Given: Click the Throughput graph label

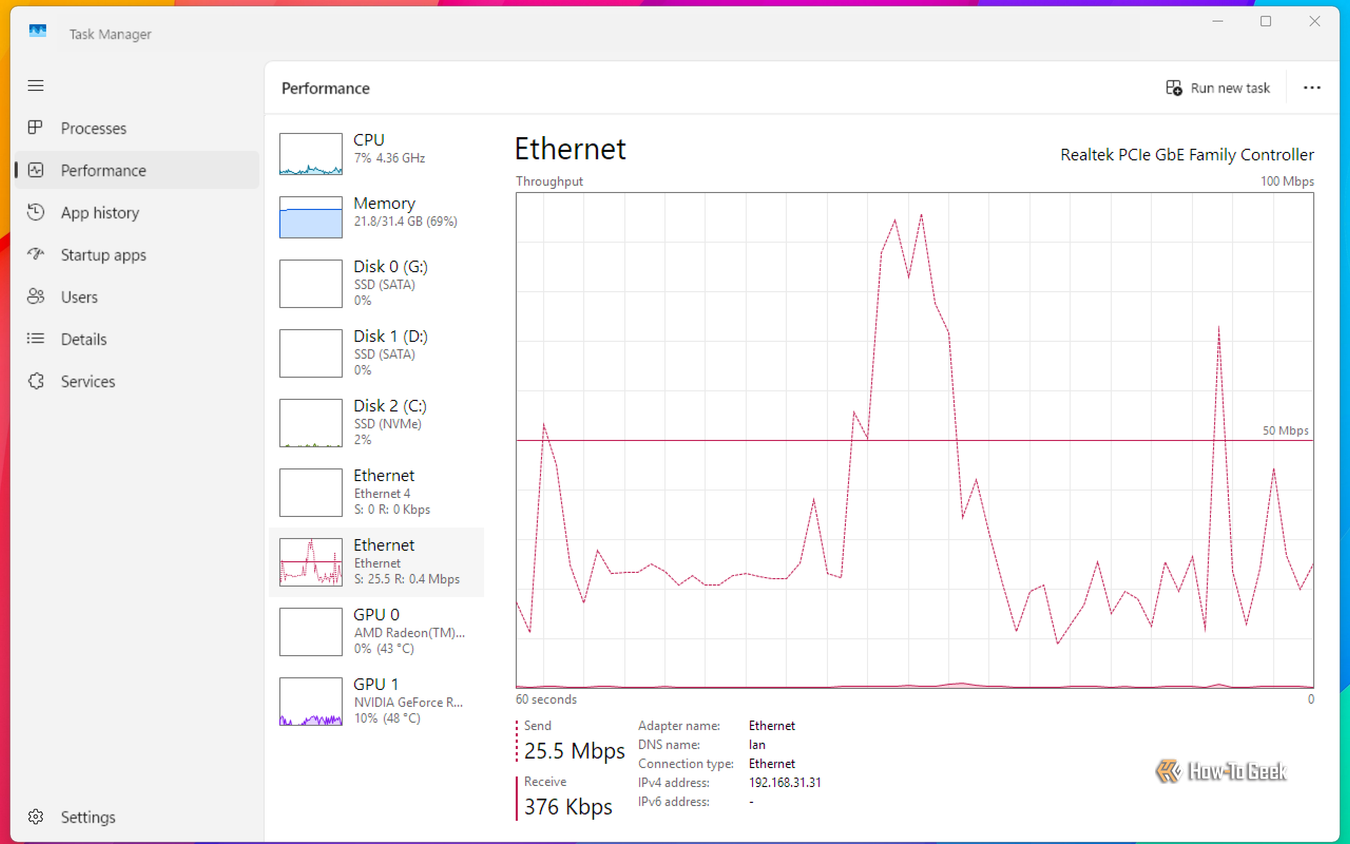Looking at the screenshot, I should [549, 182].
